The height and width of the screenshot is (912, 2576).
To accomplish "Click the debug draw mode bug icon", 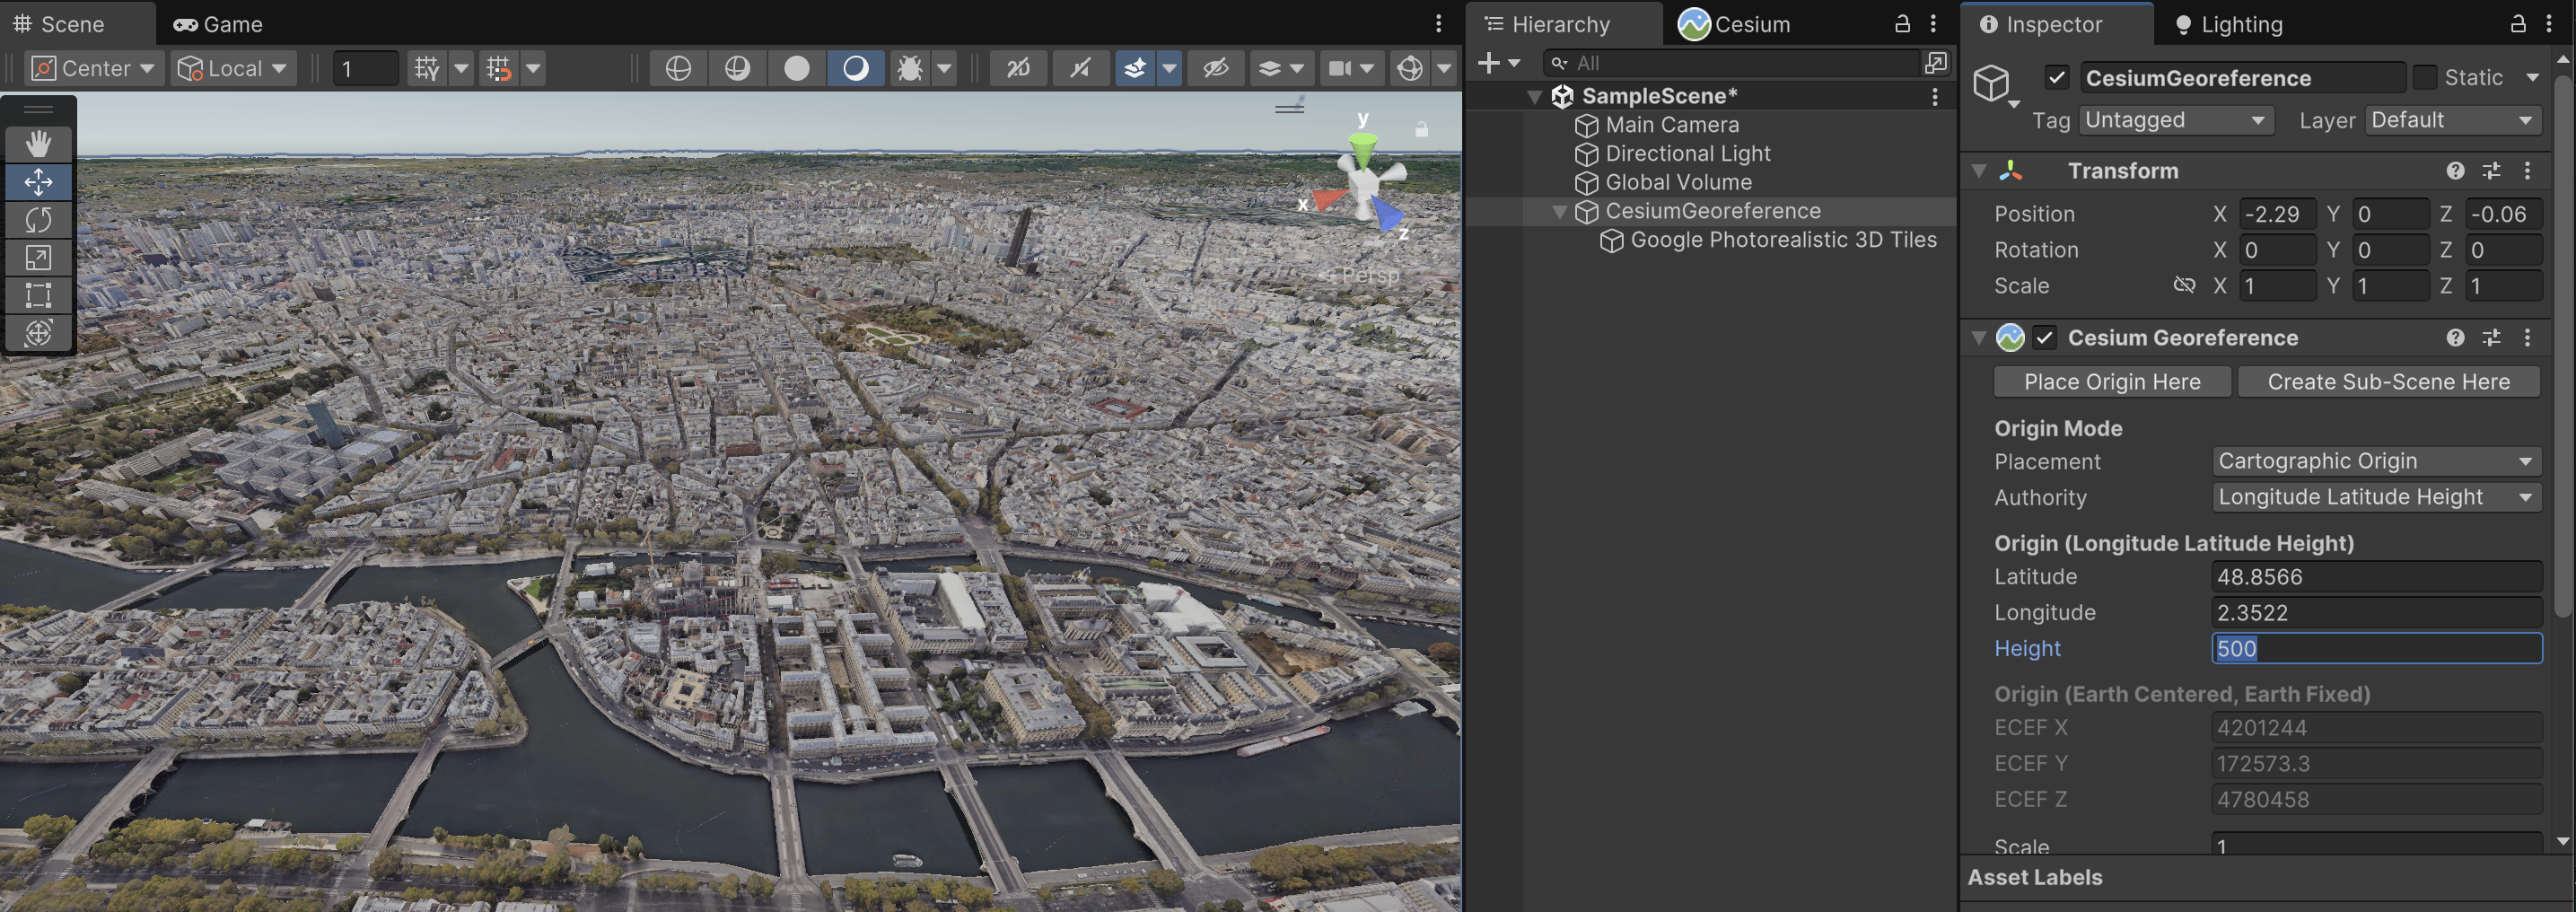I will 909,68.
